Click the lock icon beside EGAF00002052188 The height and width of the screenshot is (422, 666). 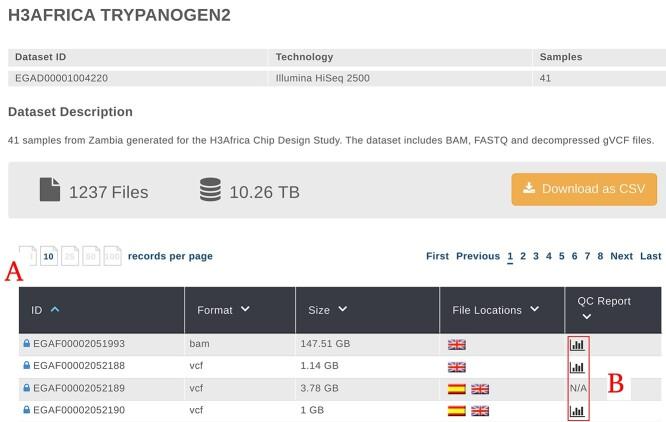[x=27, y=367]
